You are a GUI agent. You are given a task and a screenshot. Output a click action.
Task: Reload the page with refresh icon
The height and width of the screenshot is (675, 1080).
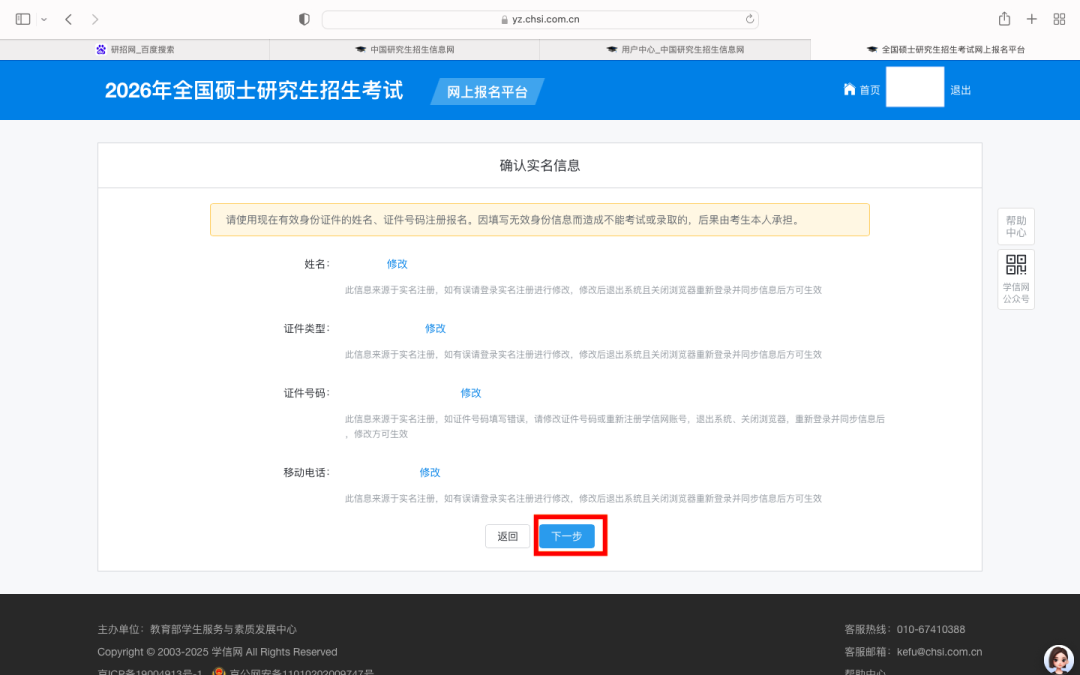tap(750, 19)
